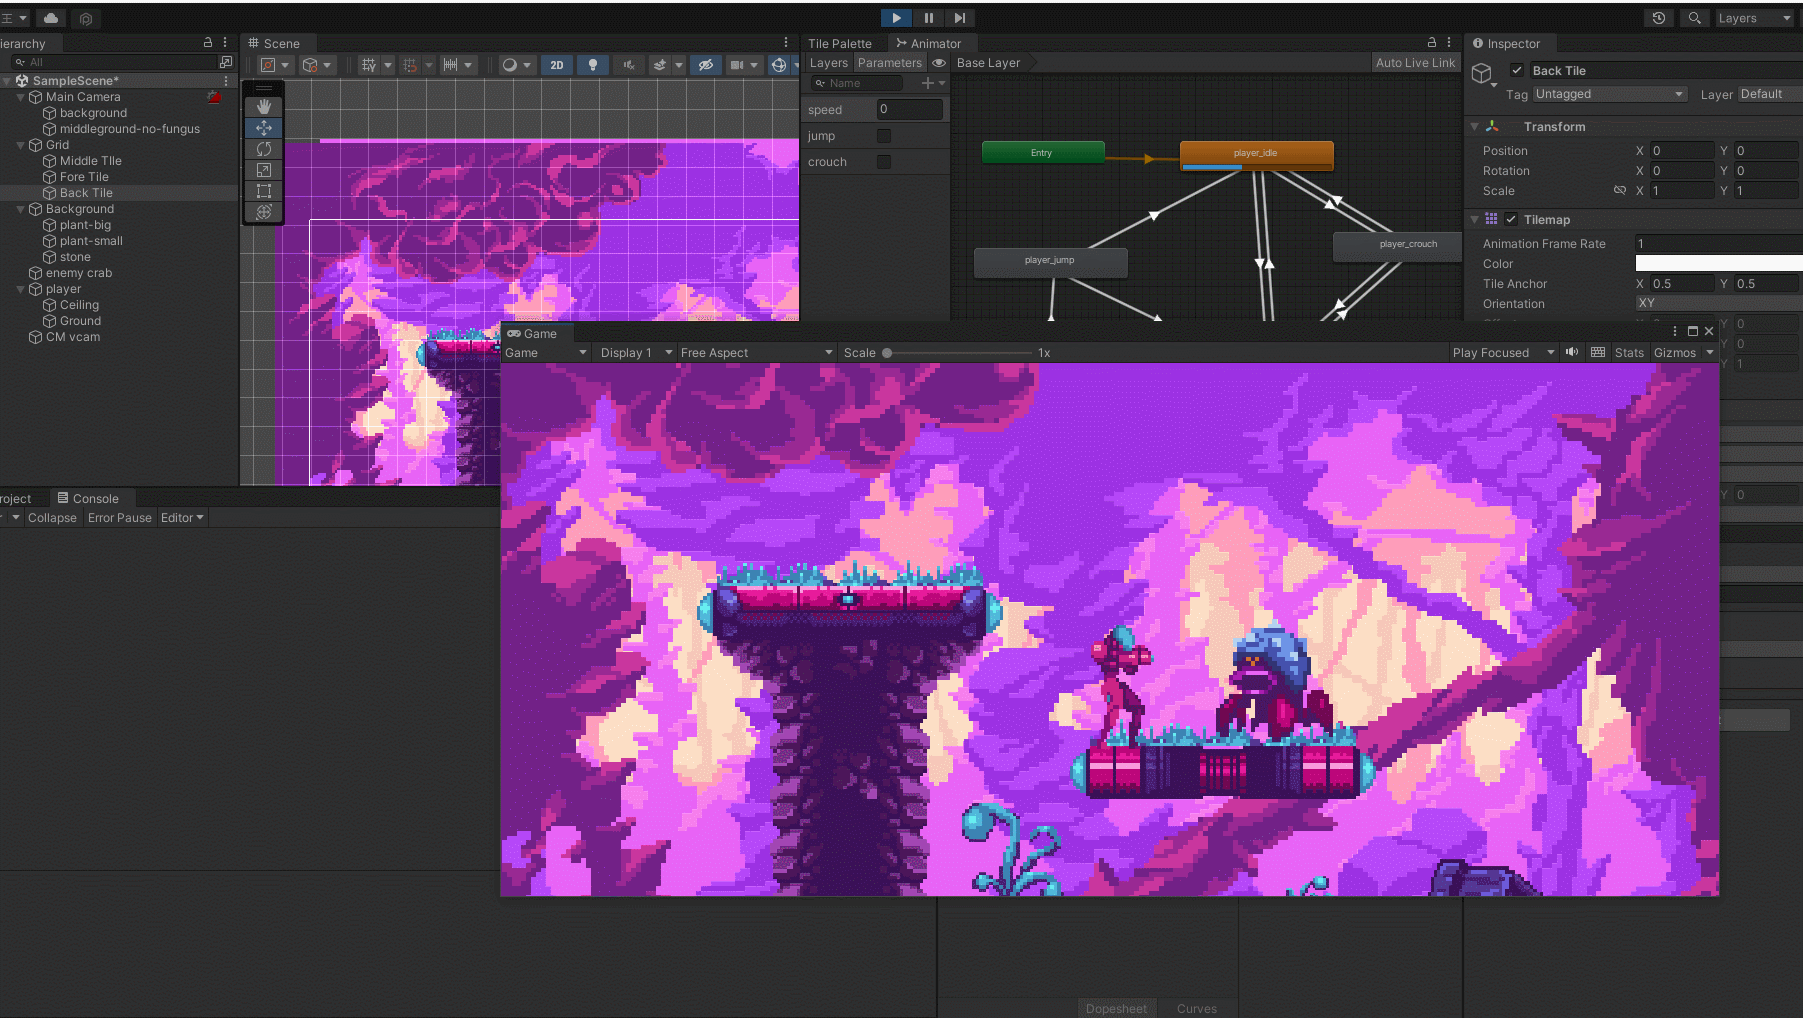1803x1018 pixels.
Task: Mute game audio speaker icon in Game view
Action: pyautogui.click(x=1572, y=352)
